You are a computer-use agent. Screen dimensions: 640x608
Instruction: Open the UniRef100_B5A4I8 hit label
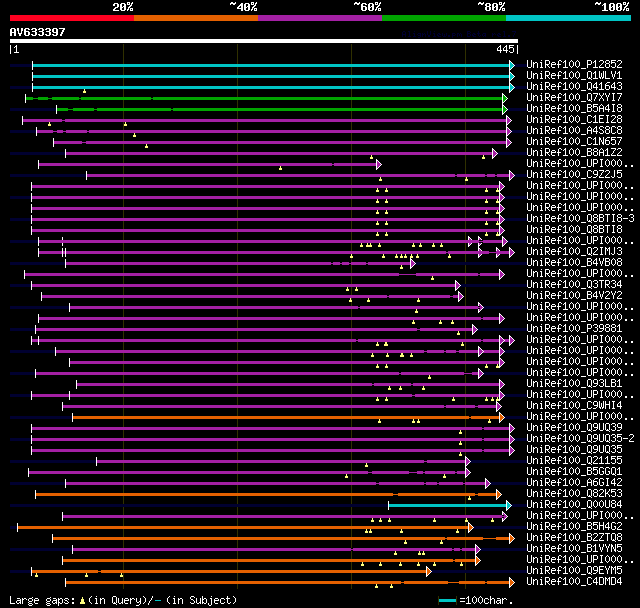pyautogui.click(x=574, y=109)
